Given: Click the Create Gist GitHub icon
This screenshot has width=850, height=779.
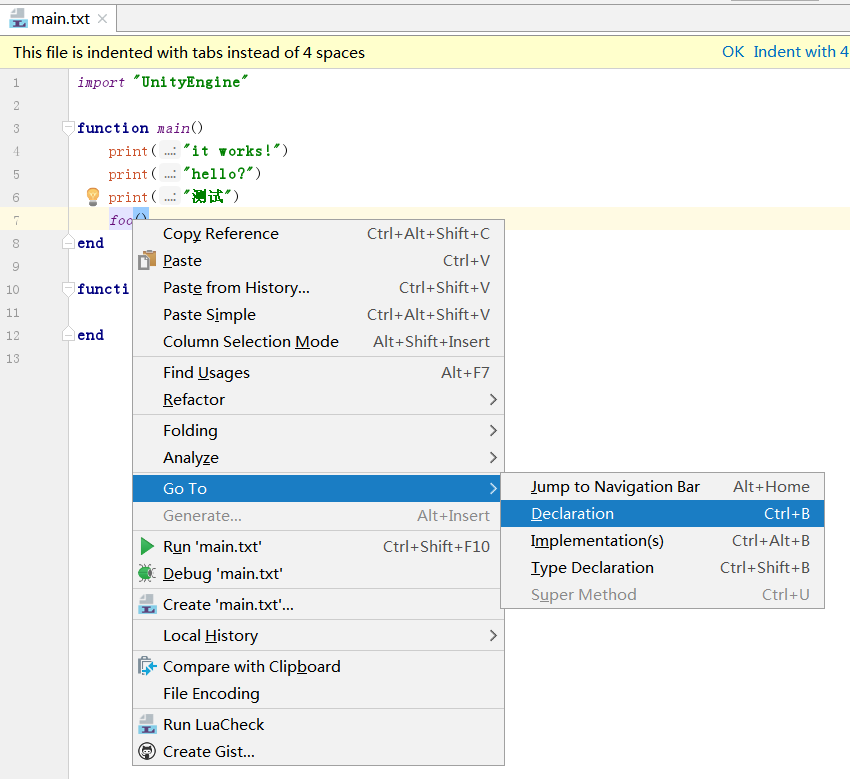Looking at the screenshot, I should (x=147, y=751).
